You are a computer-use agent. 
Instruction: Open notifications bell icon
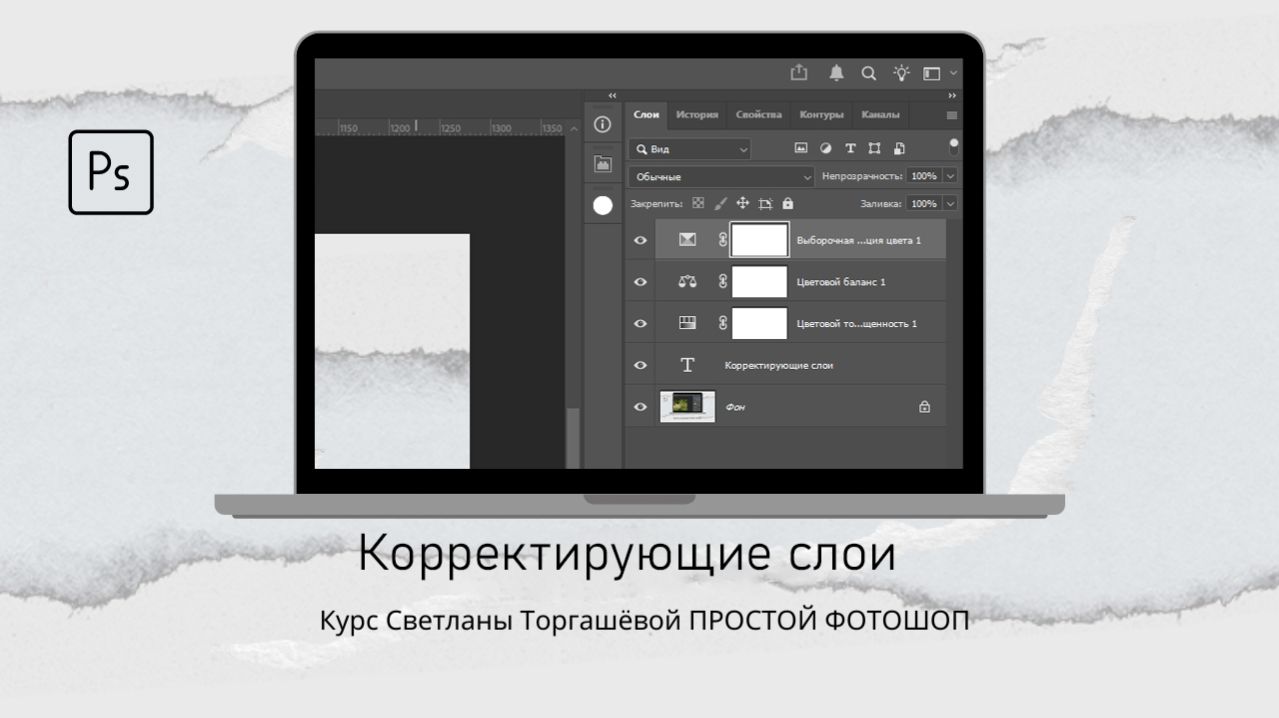tap(836, 72)
